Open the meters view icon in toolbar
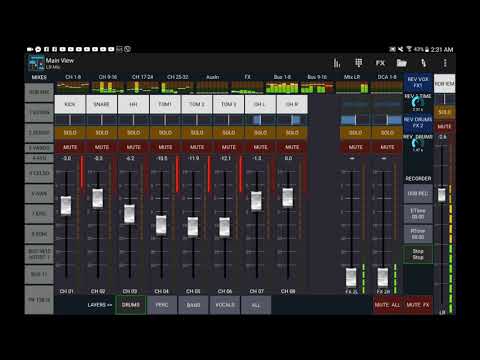 tap(337, 63)
